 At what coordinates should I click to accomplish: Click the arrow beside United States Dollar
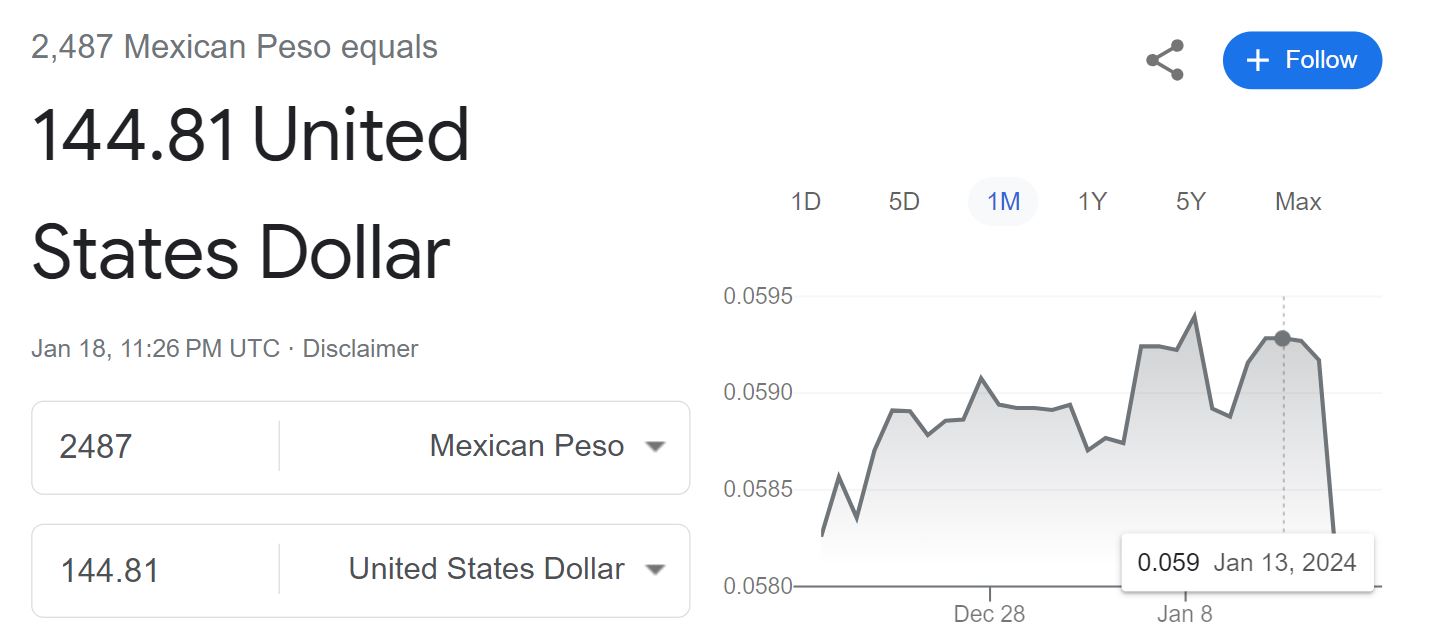655,570
